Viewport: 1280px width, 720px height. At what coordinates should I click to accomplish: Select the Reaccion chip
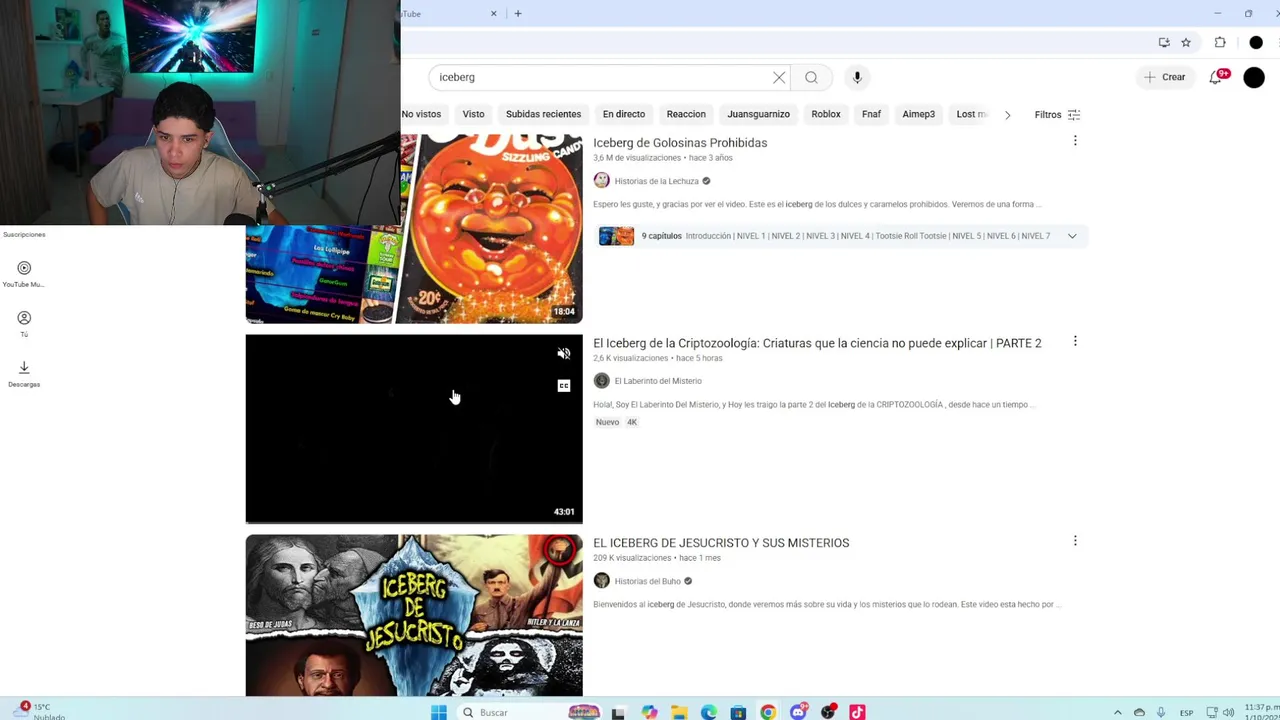(x=686, y=114)
